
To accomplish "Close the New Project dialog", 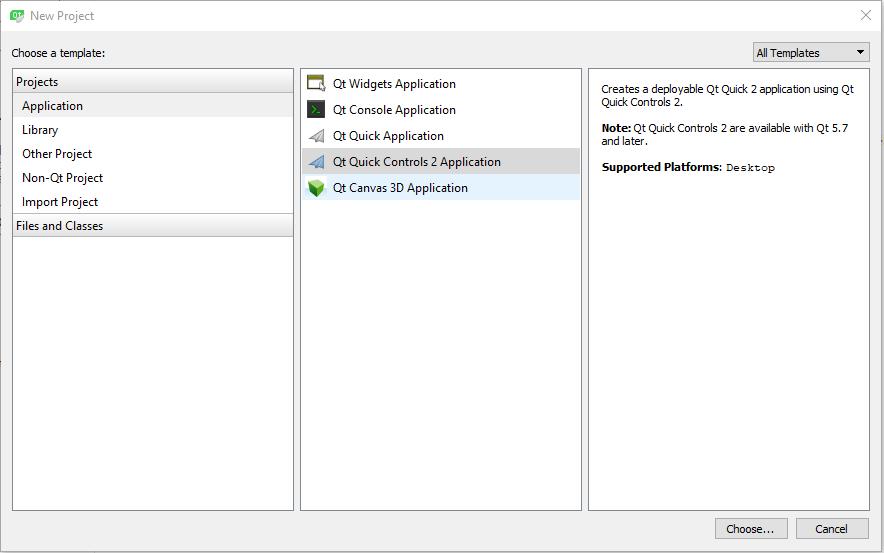I will click(x=865, y=15).
